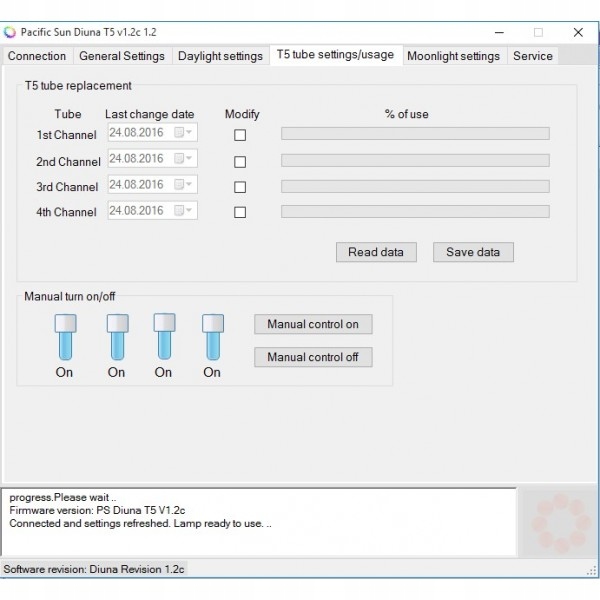Click the 'T5 tube replacement' group title

pyautogui.click(x=78, y=86)
